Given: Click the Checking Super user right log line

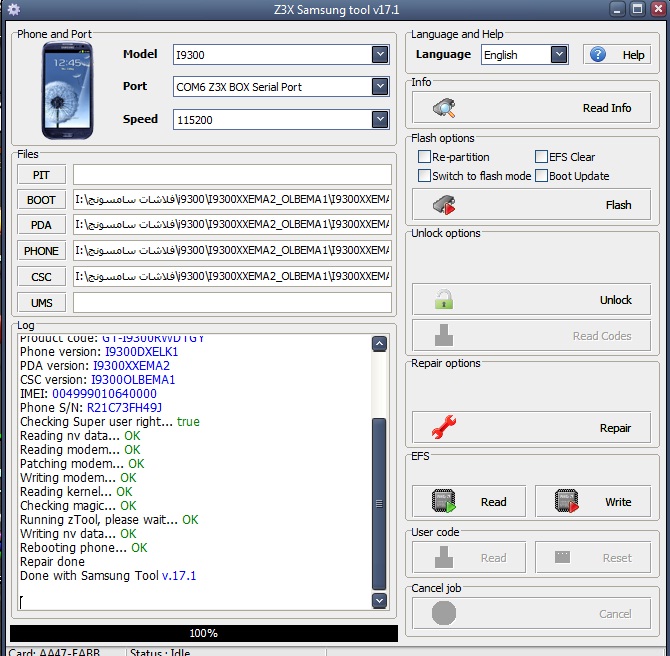Looking at the screenshot, I should pyautogui.click(x=110, y=422).
